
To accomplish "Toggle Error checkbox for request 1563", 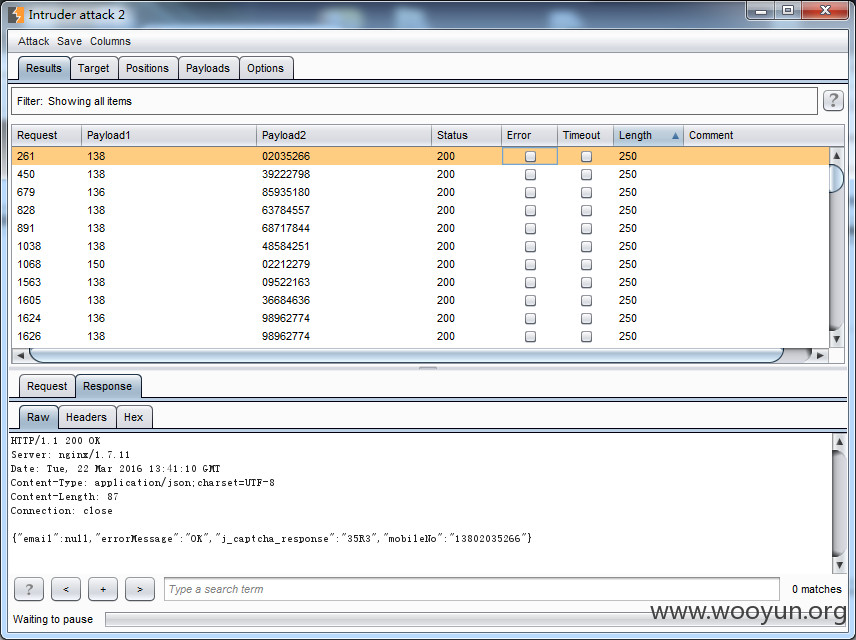I will pyautogui.click(x=530, y=282).
